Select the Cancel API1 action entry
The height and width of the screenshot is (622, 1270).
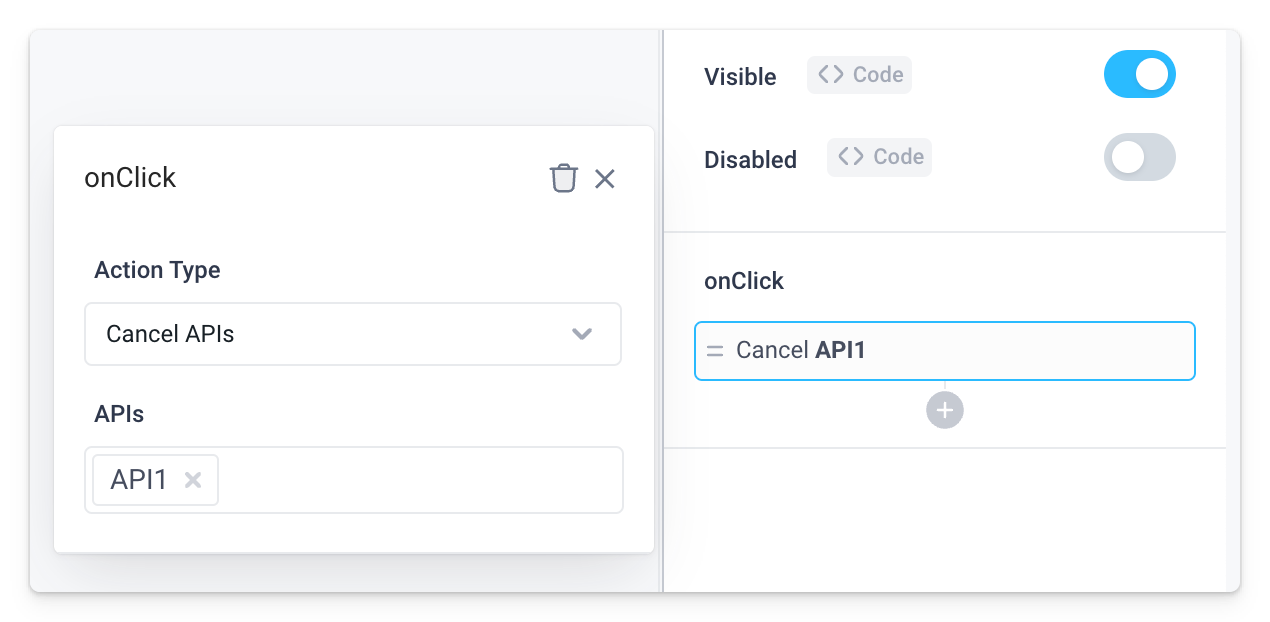click(x=944, y=351)
